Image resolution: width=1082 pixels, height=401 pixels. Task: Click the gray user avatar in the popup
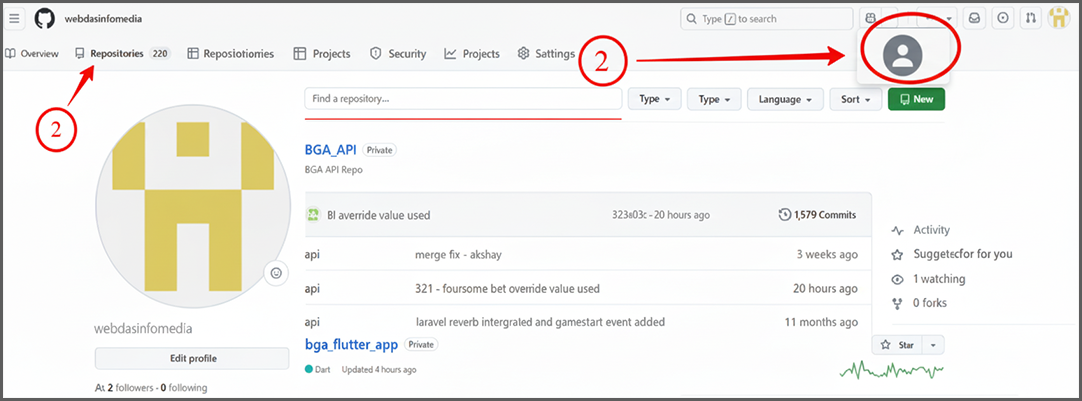902,55
